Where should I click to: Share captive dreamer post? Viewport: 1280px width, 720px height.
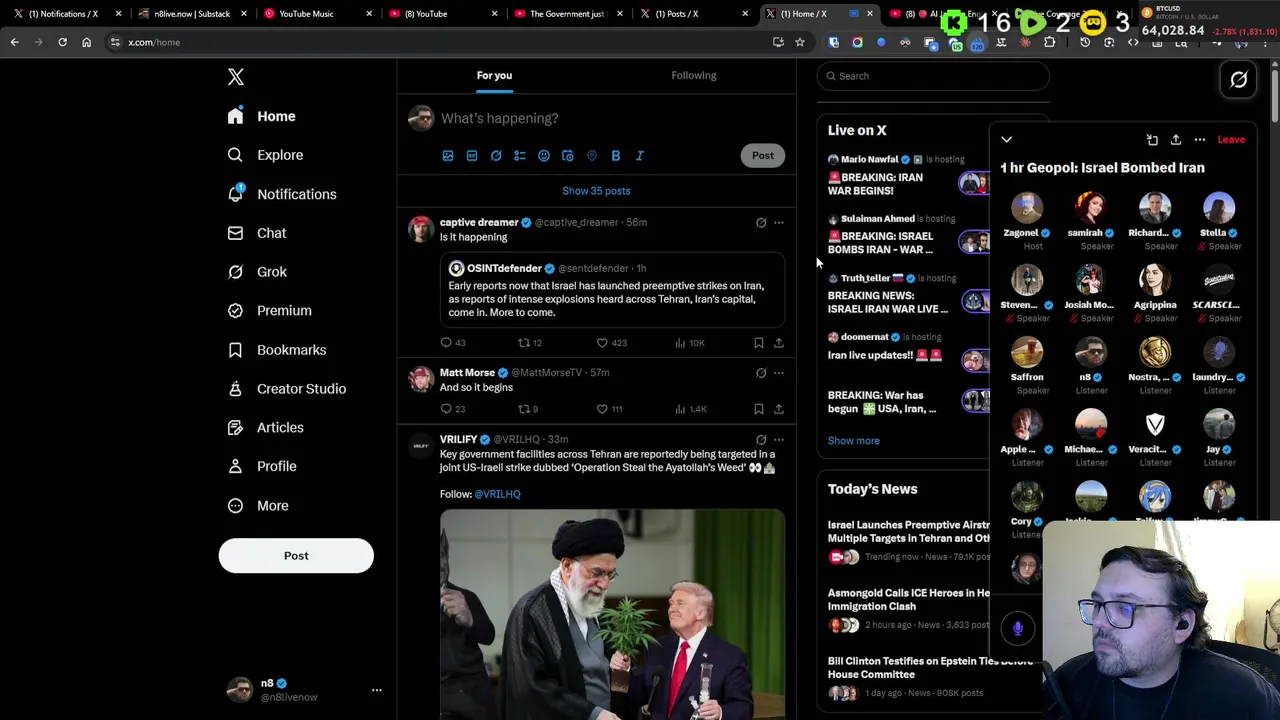[779, 343]
